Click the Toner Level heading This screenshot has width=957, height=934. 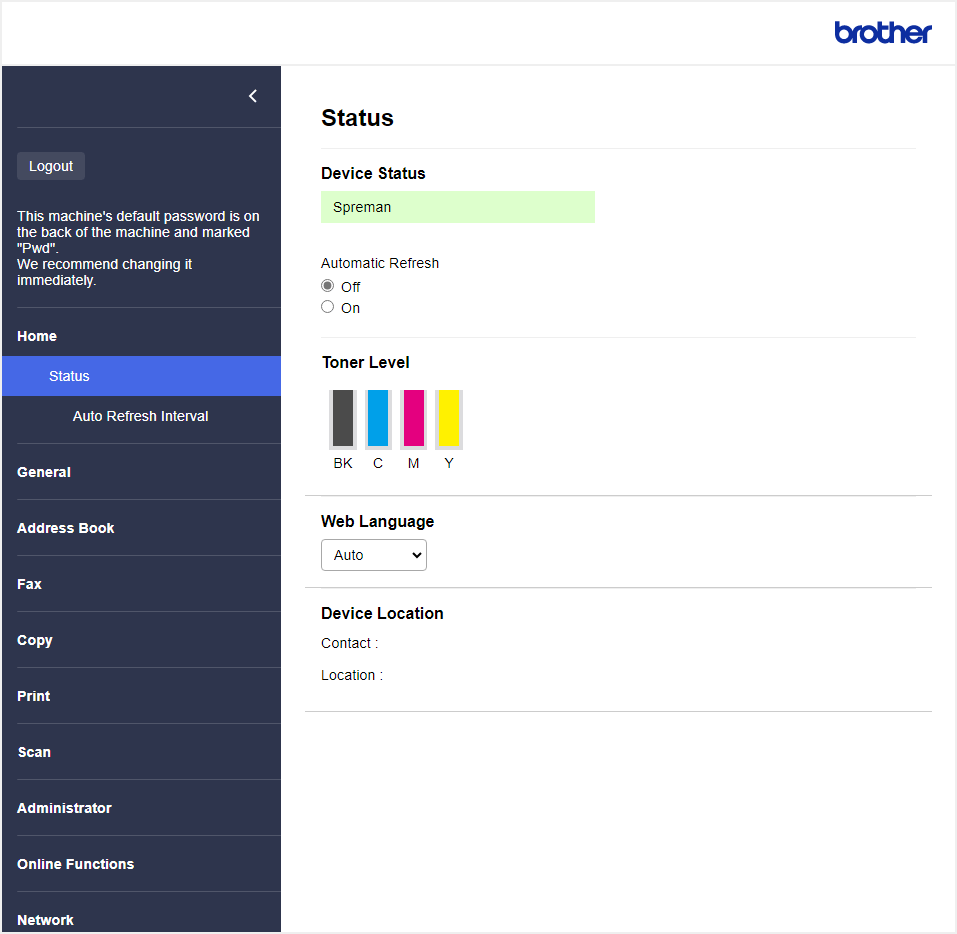point(366,363)
